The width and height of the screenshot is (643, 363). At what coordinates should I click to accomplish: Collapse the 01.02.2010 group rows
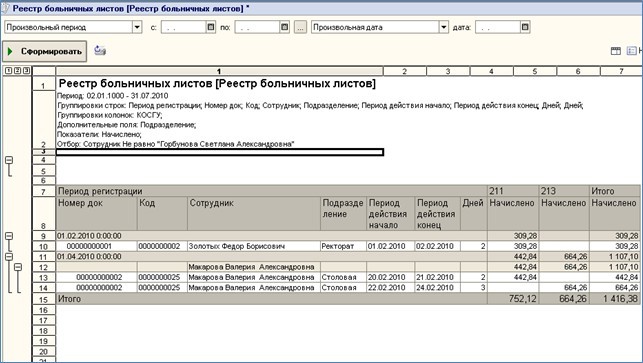9,236
